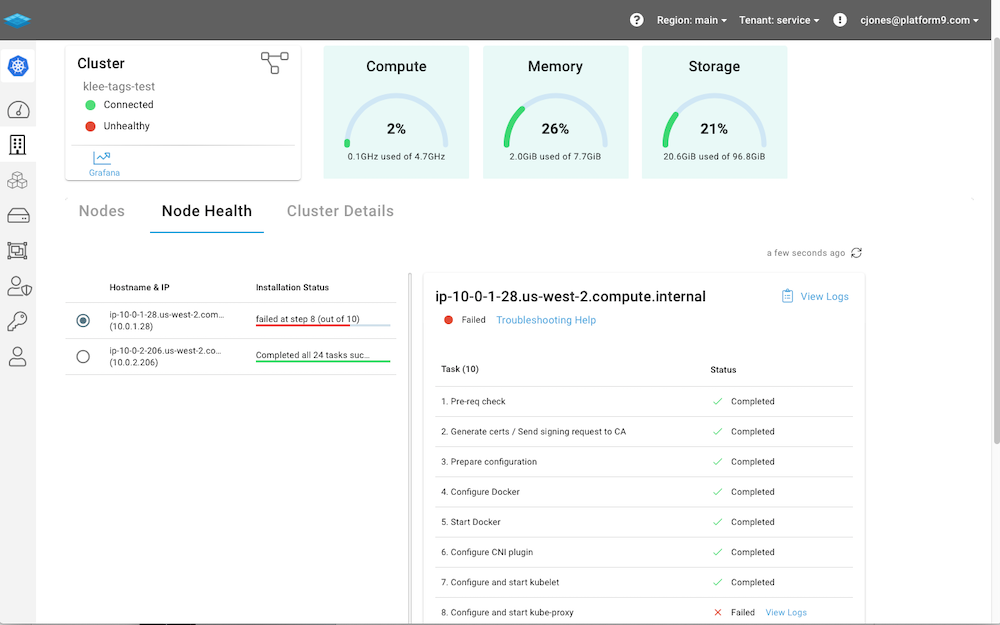This screenshot has height=625, width=1000.
Task: Click the Connected status label
Action: [128, 105]
